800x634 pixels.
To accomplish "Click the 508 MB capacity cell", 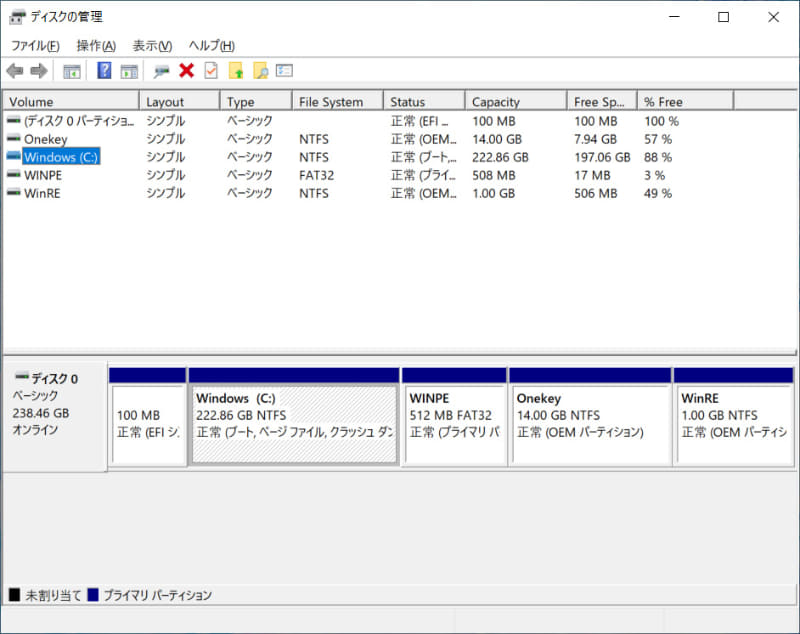I will coord(493,175).
